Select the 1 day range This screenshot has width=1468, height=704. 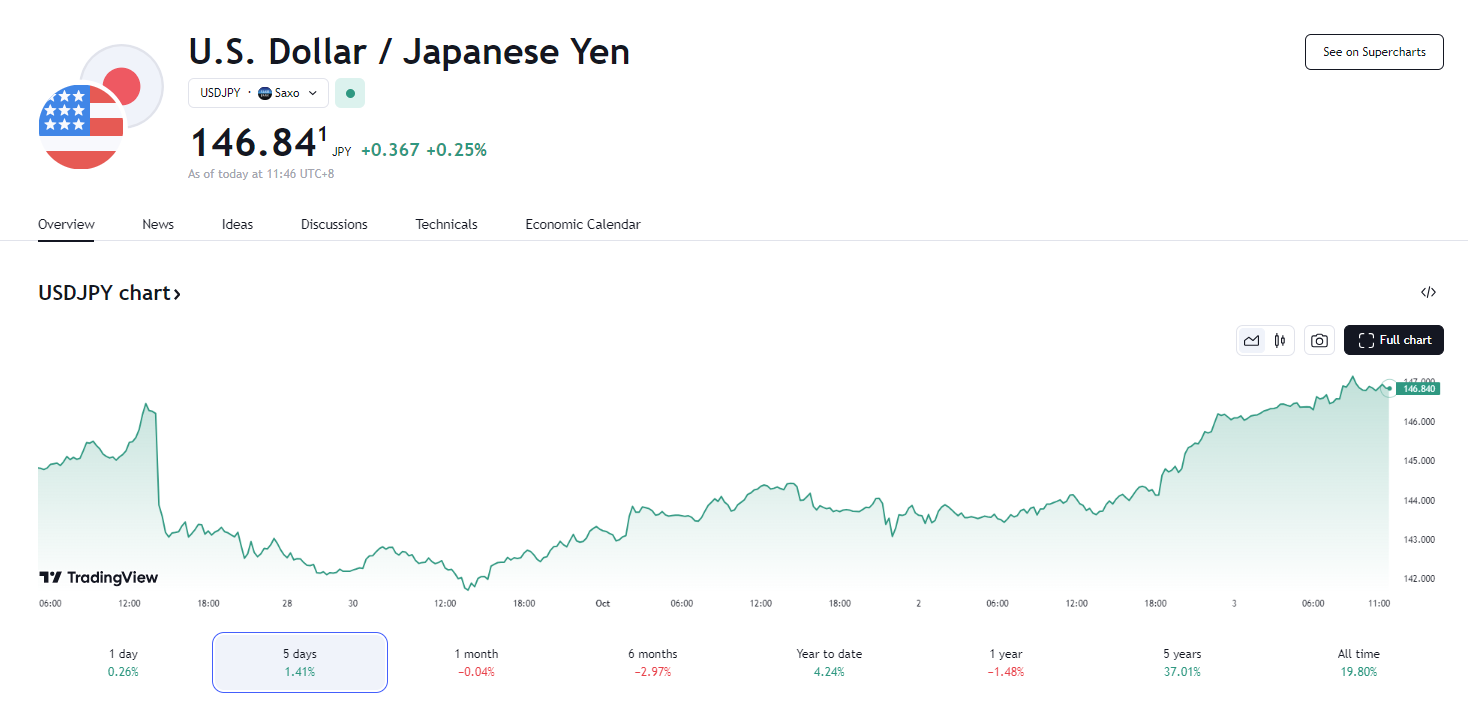(122, 661)
